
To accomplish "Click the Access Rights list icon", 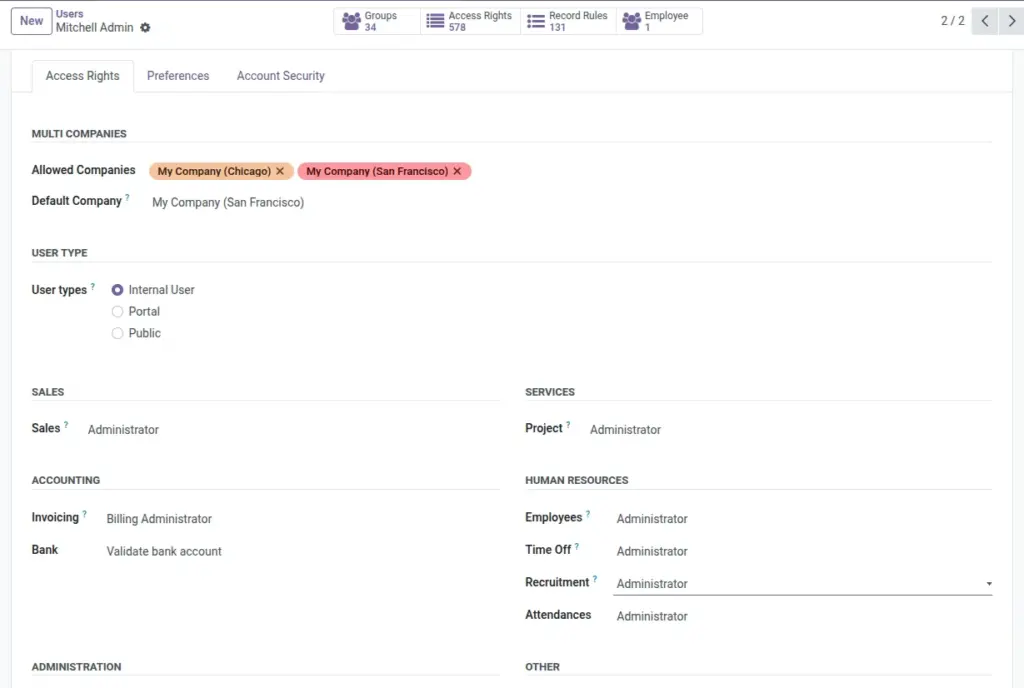I will pos(435,21).
